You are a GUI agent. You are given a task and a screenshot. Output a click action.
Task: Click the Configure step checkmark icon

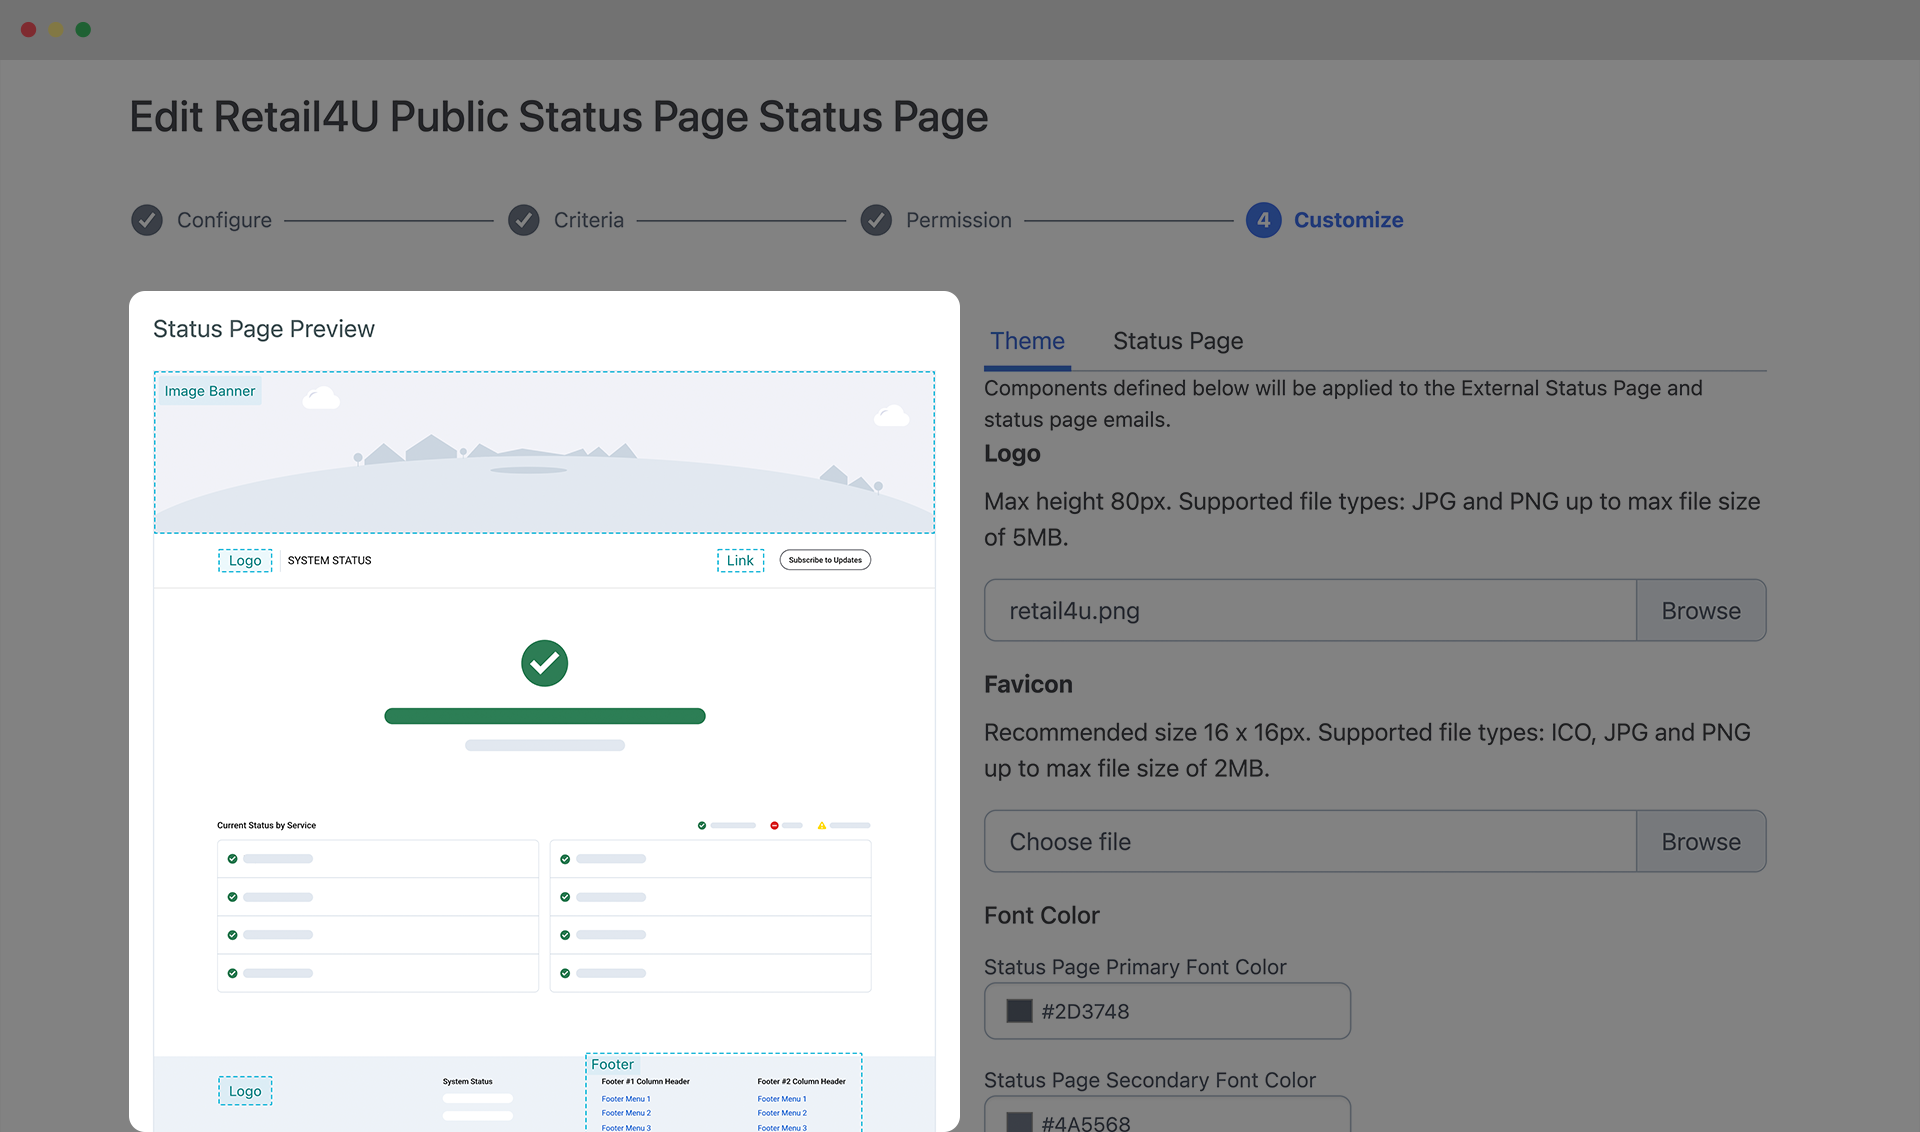(x=147, y=220)
